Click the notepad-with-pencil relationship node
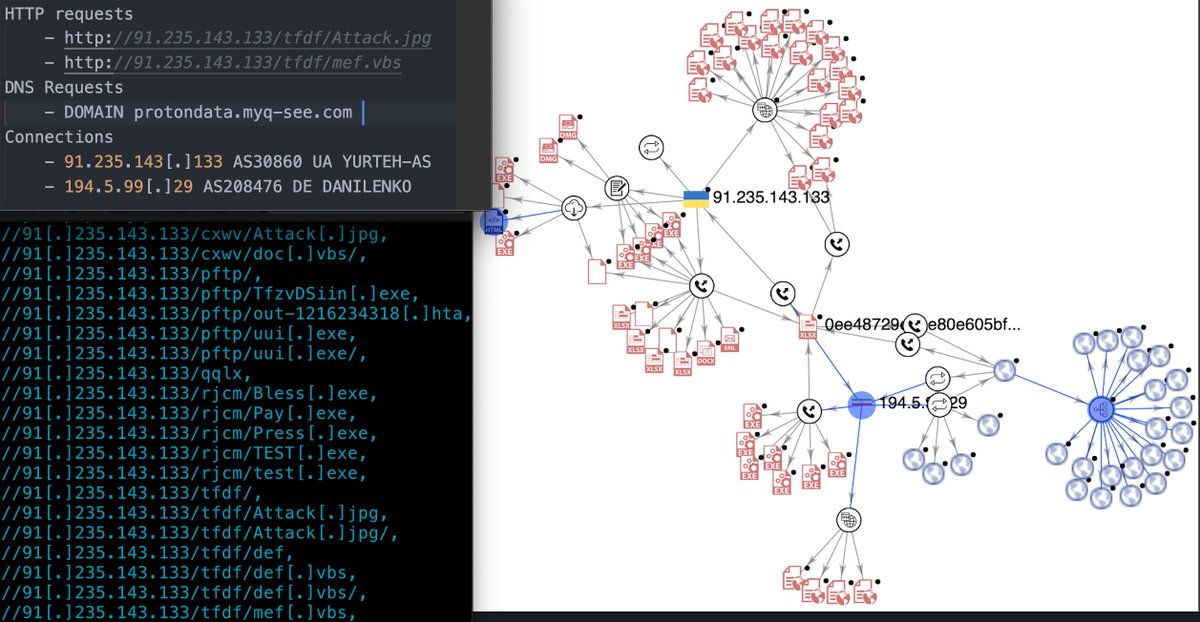 point(617,187)
